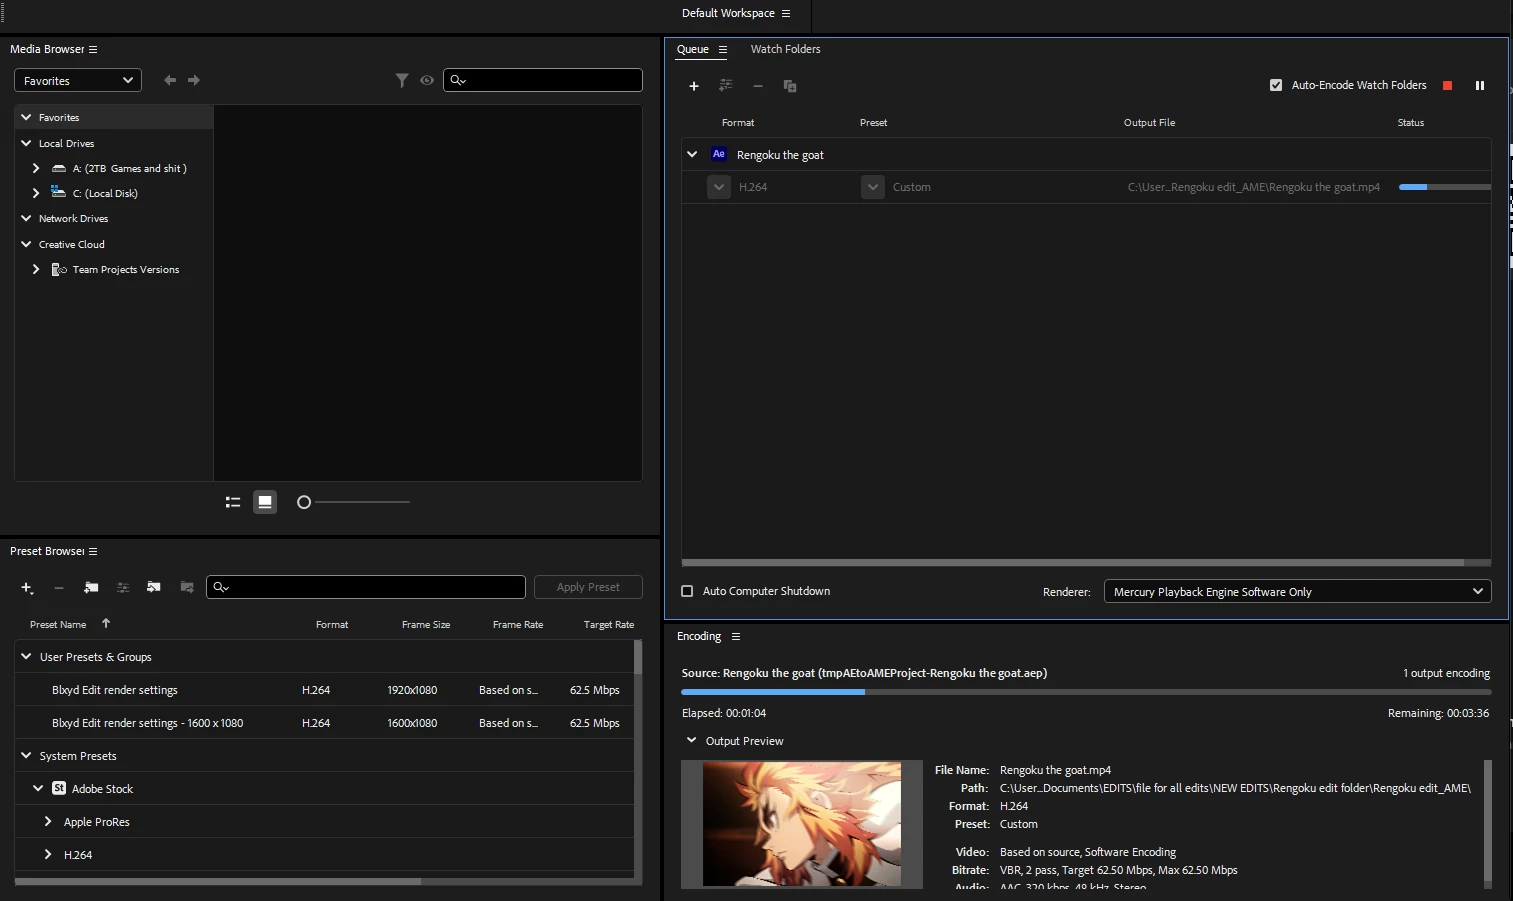
Task: Switch Media Browser to thumbnail view
Action: [x=265, y=502]
